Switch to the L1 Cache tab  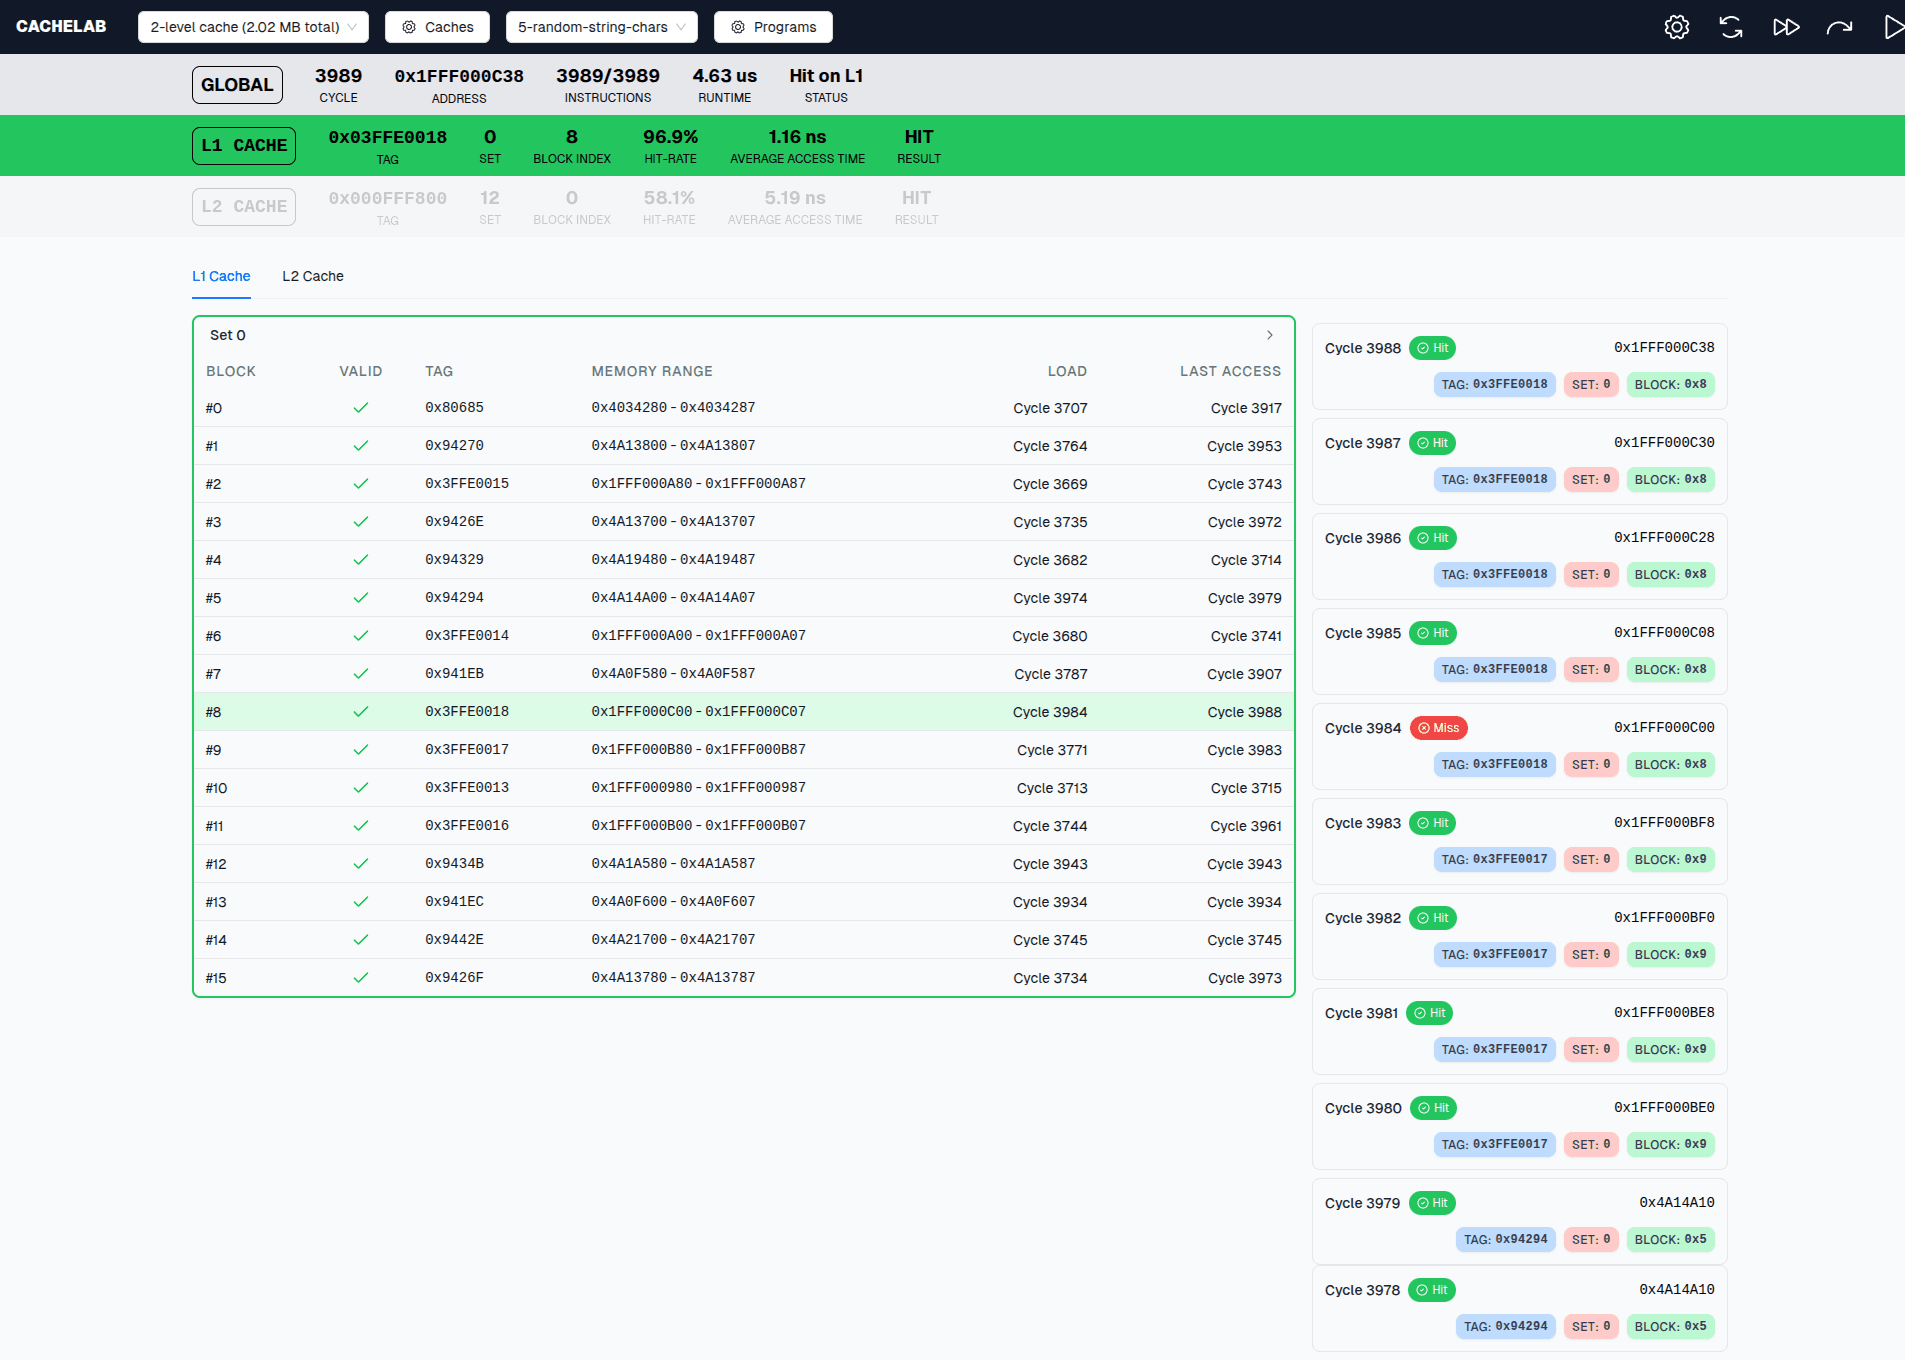click(221, 276)
